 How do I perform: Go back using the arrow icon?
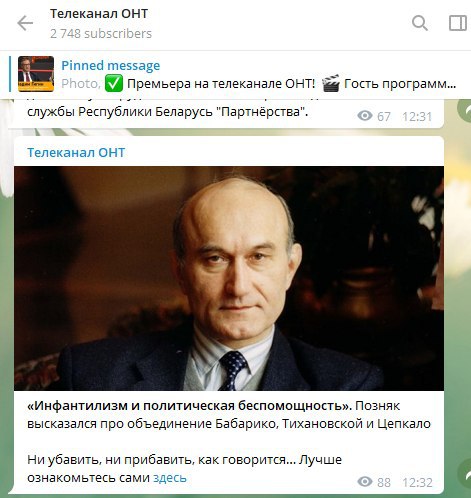25,23
